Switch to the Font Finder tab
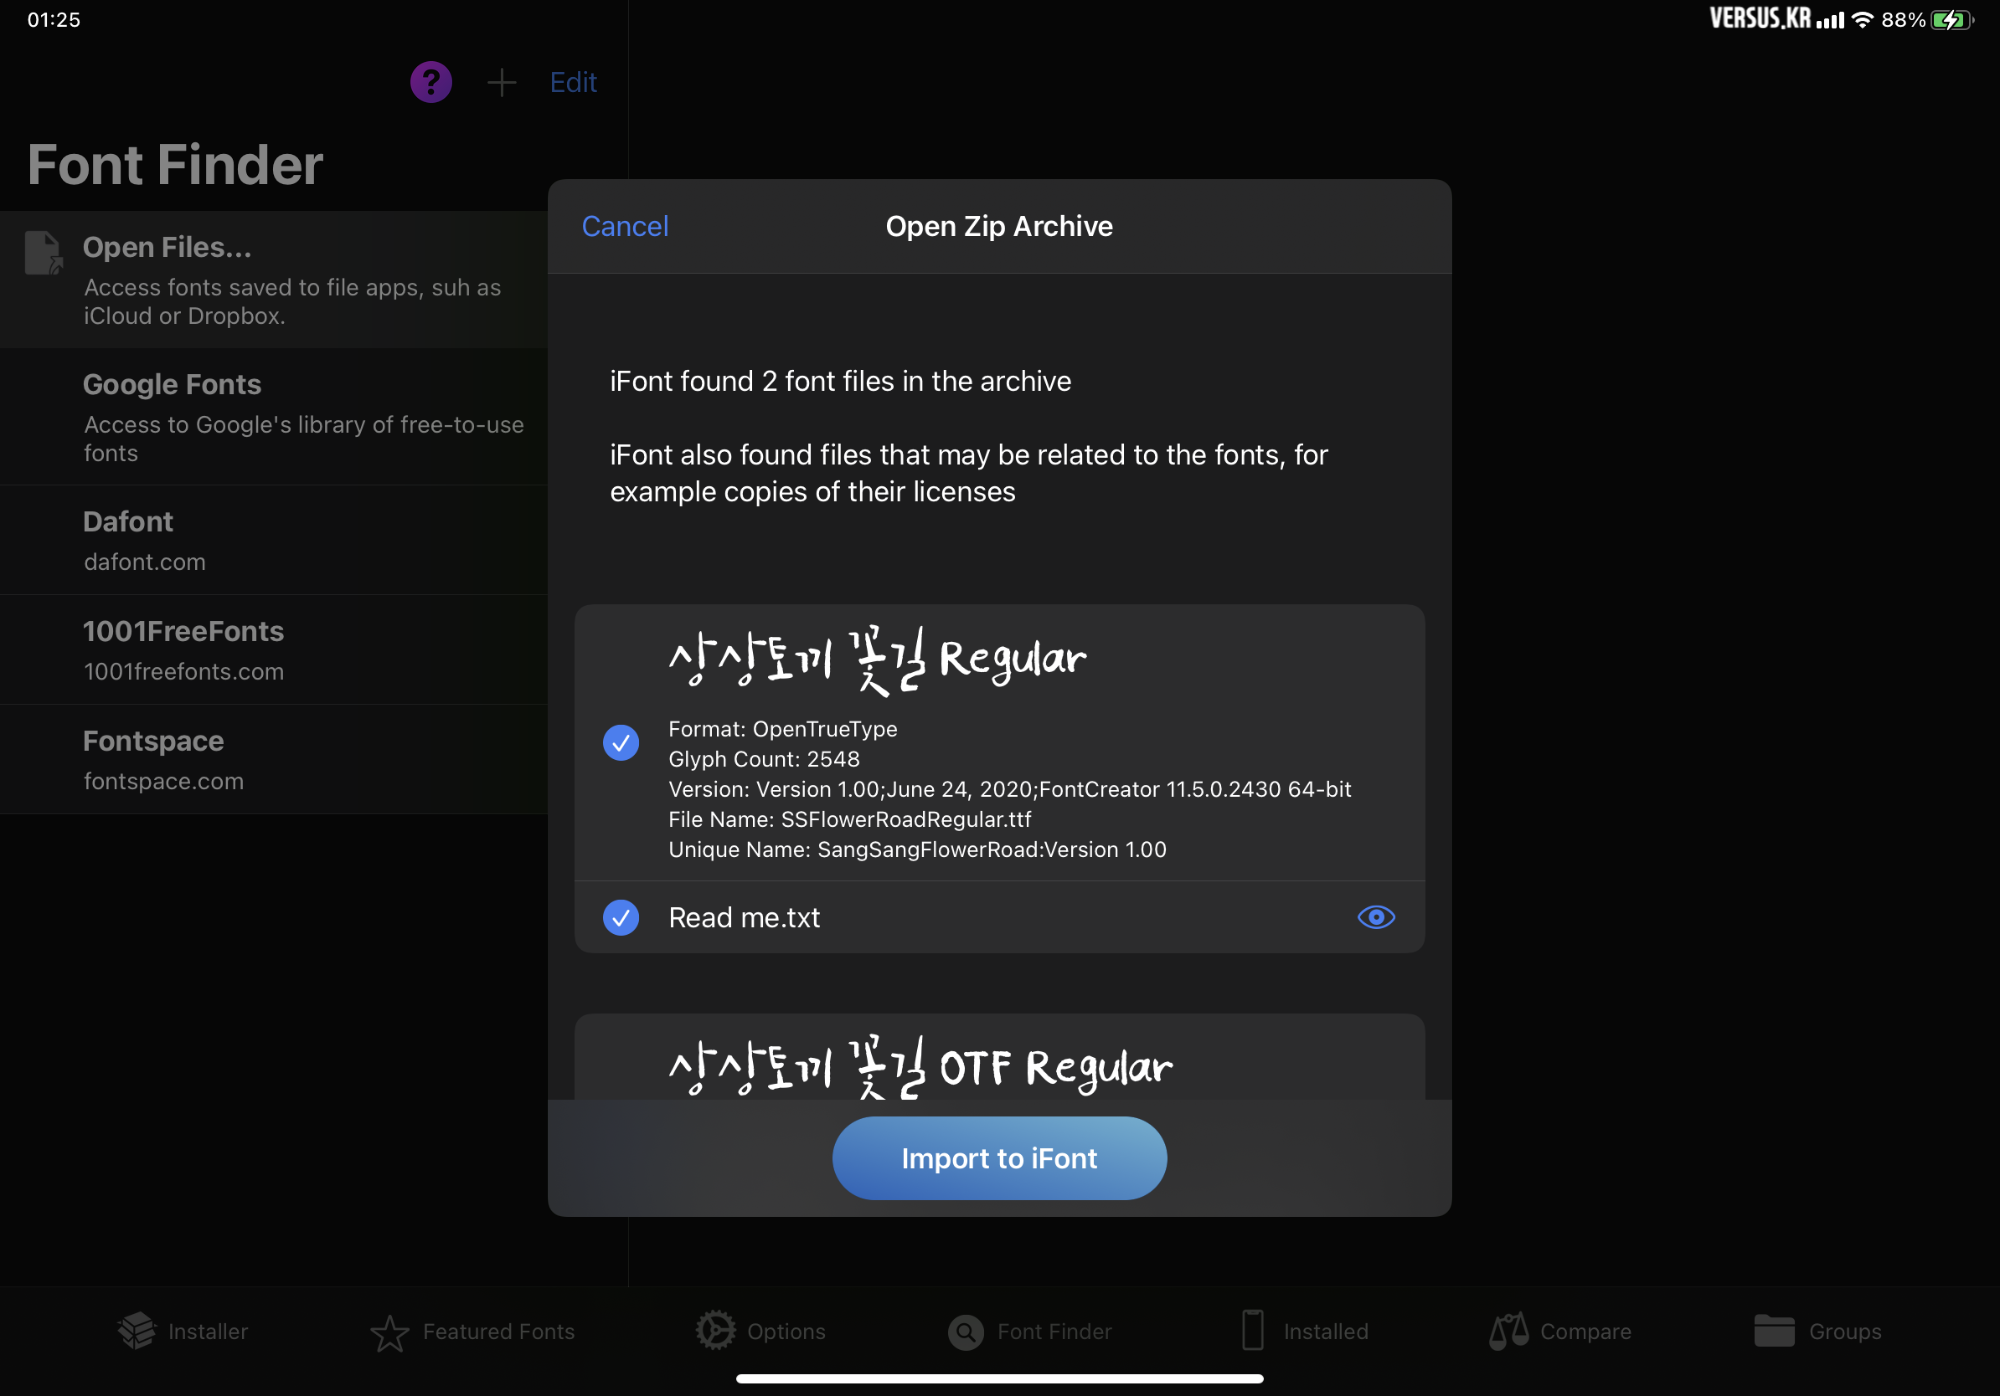Viewport: 2000px width, 1396px height. tap(1030, 1331)
